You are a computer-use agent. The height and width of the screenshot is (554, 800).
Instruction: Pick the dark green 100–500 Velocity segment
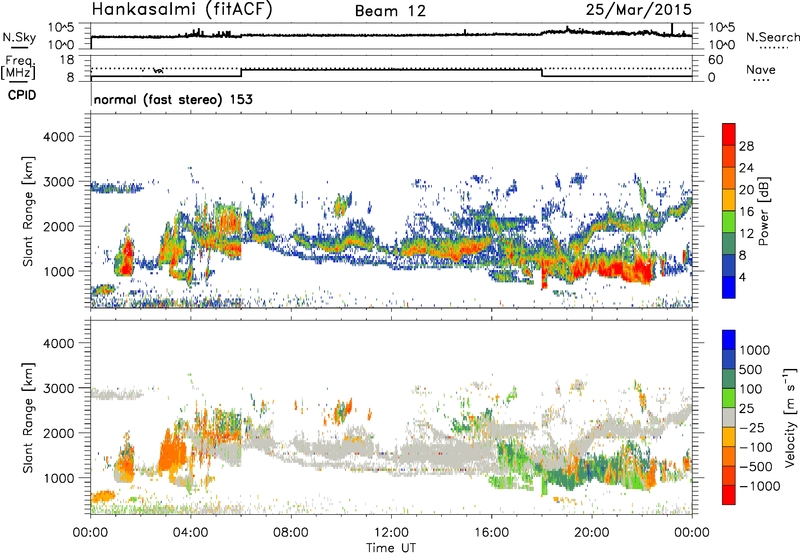click(x=729, y=379)
